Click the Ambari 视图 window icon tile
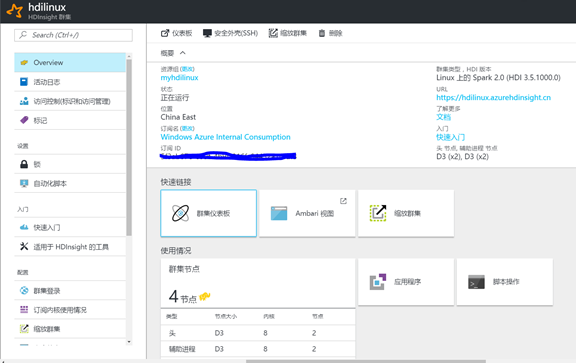576x363 pixels. click(x=279, y=213)
